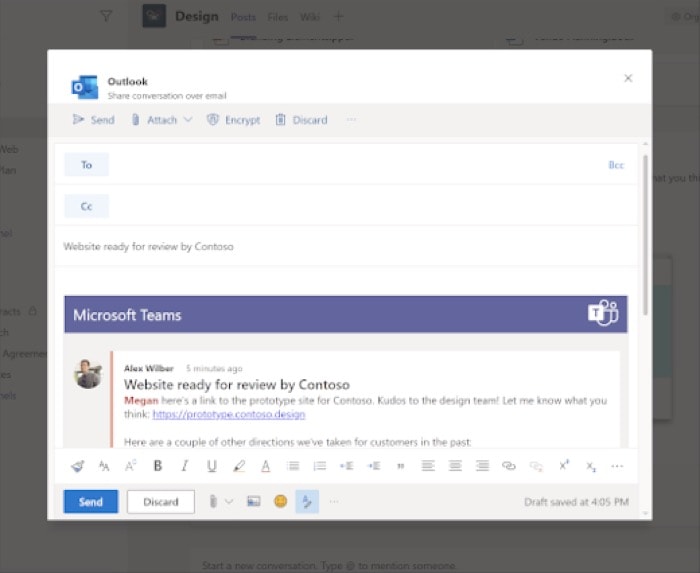The height and width of the screenshot is (573, 700).
Task: Show the Bcc field
Action: [616, 165]
